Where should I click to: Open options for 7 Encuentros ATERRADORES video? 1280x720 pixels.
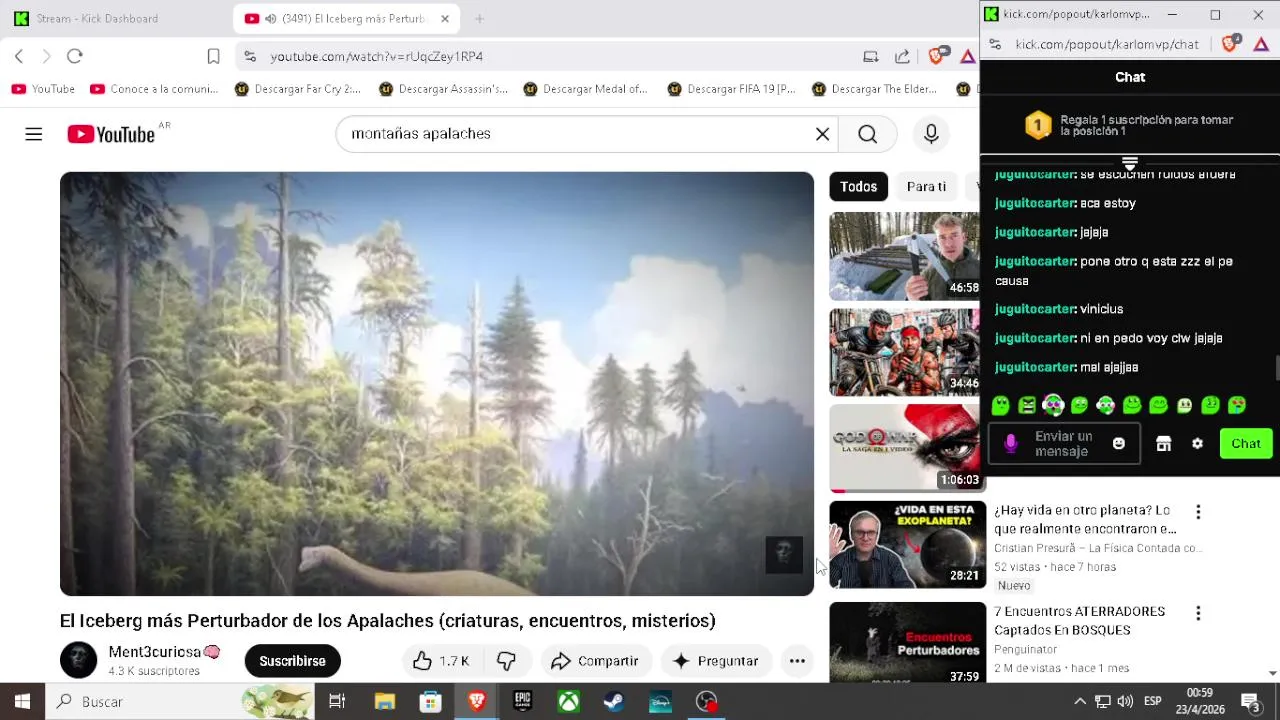tap(1198, 613)
